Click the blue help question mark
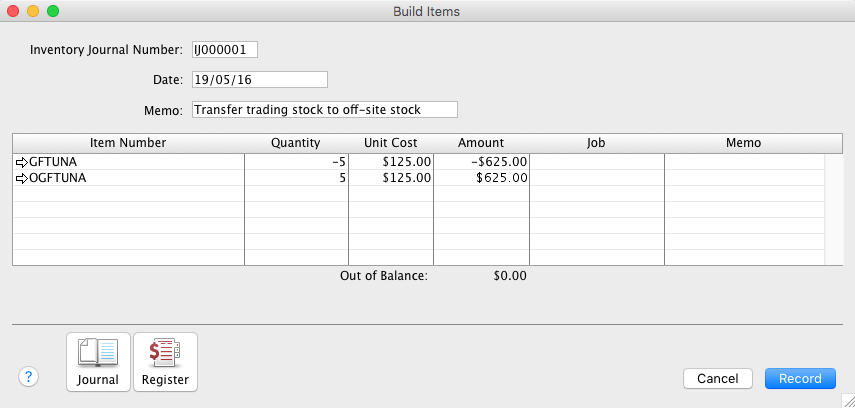Screen dimensions: 855x408 point(29,377)
